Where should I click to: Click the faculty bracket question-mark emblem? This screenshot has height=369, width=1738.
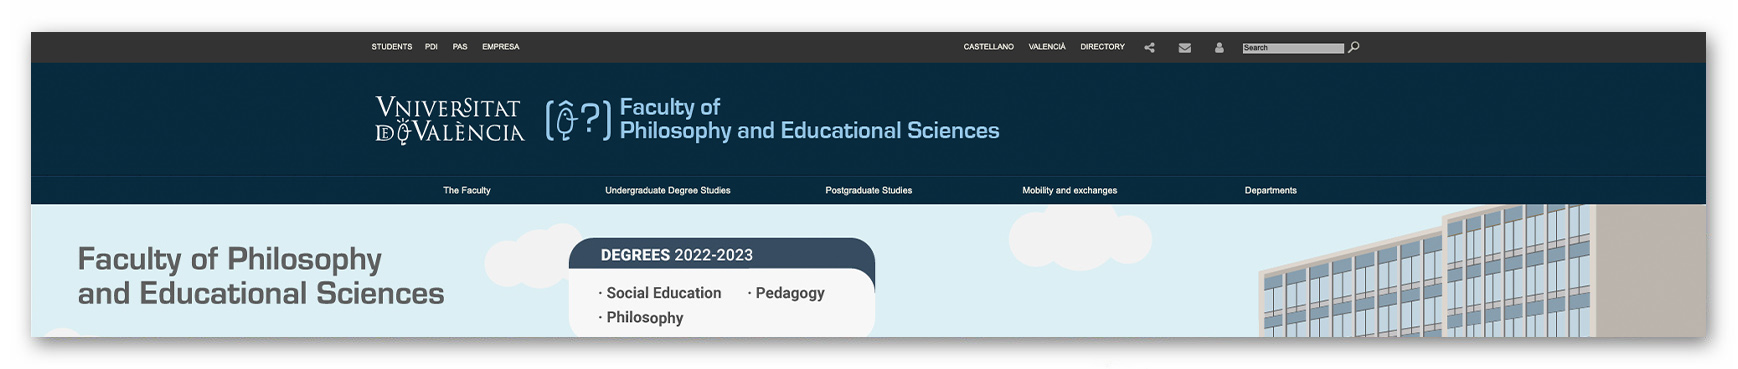(578, 120)
